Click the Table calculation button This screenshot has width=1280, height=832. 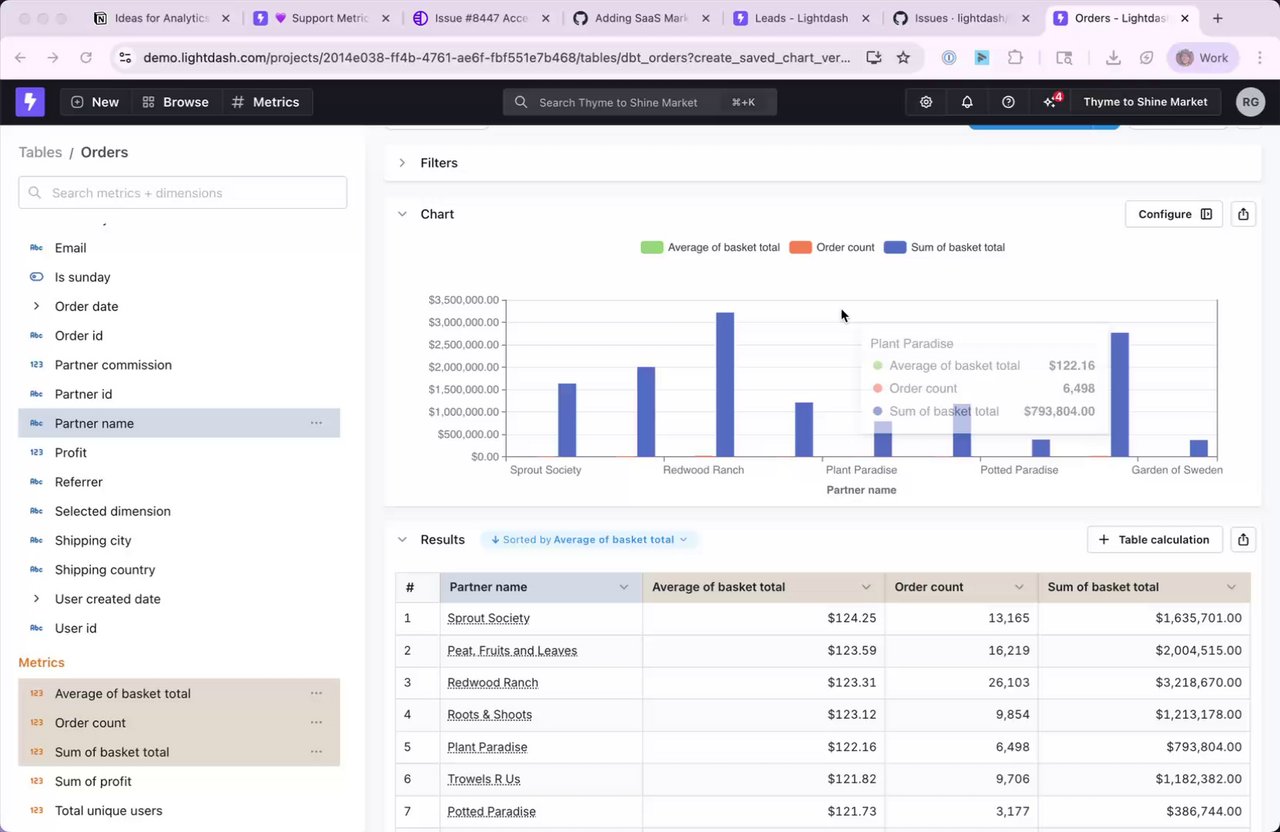coord(1155,539)
